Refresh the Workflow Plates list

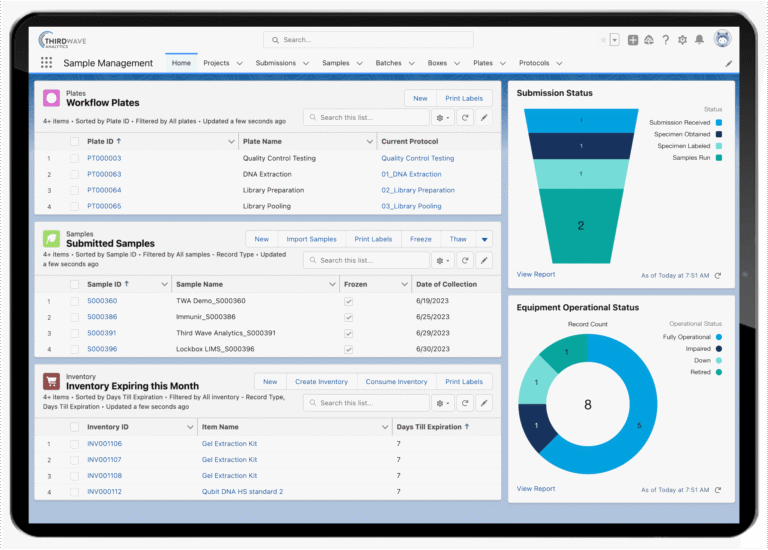pos(465,118)
